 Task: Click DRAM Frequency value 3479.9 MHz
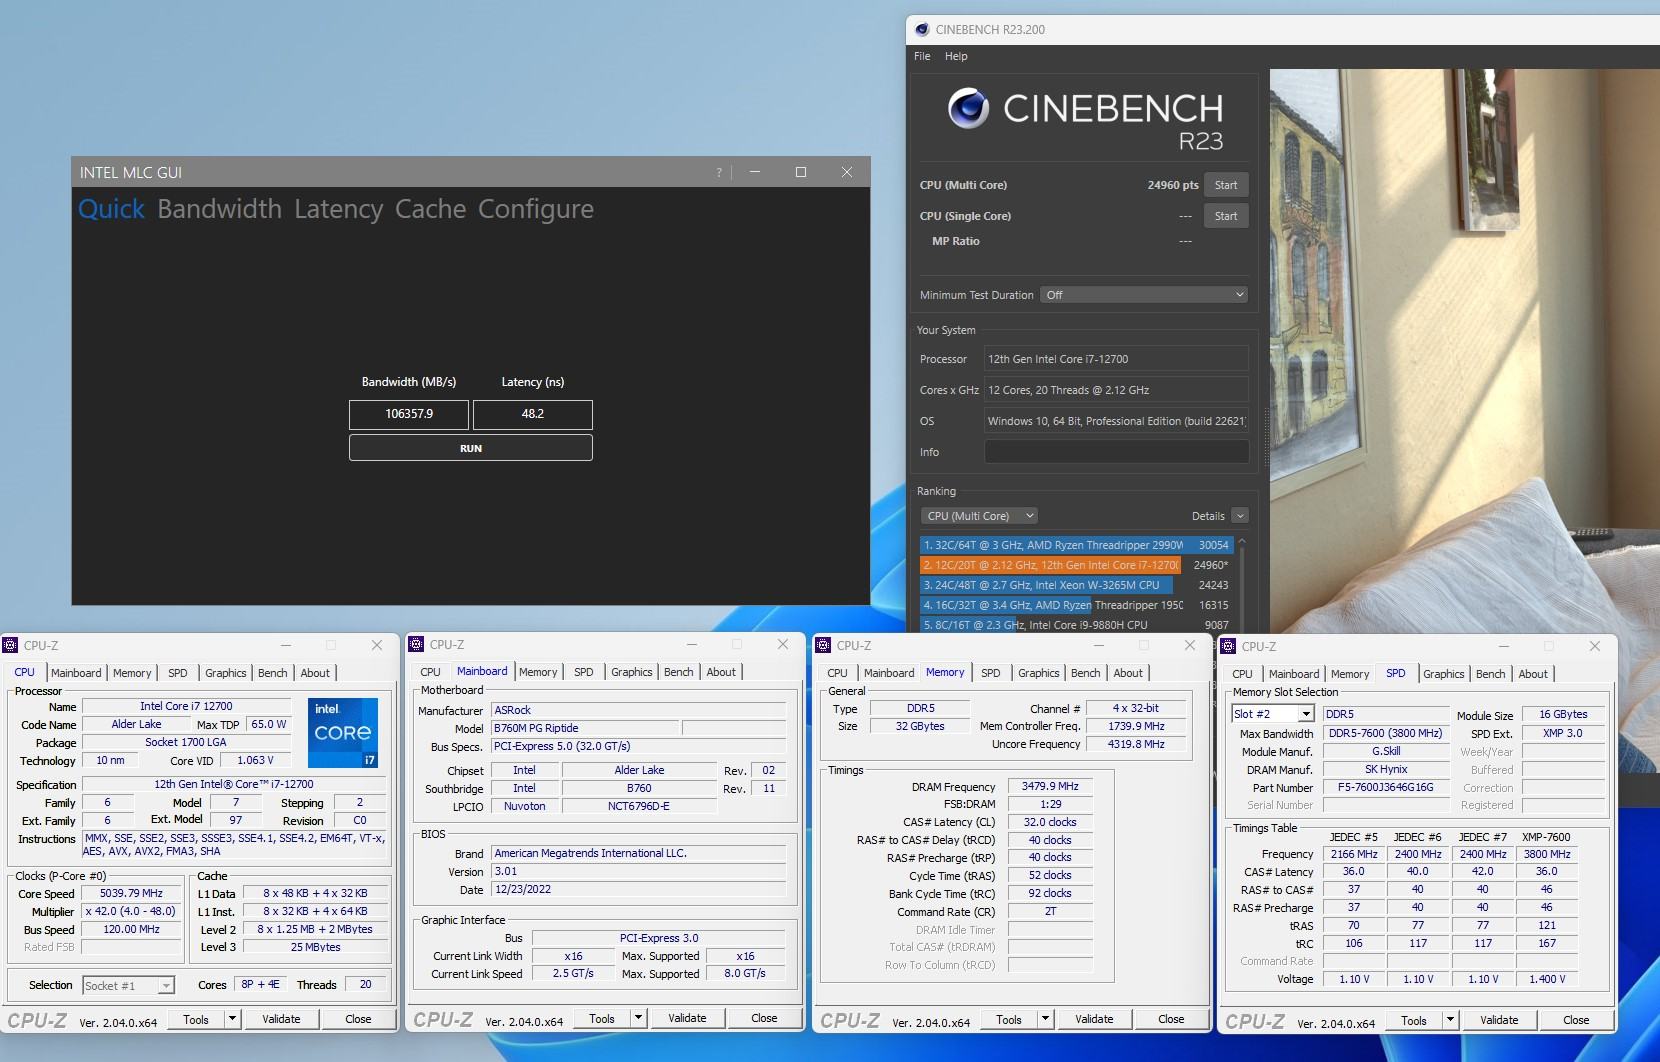coord(1050,787)
